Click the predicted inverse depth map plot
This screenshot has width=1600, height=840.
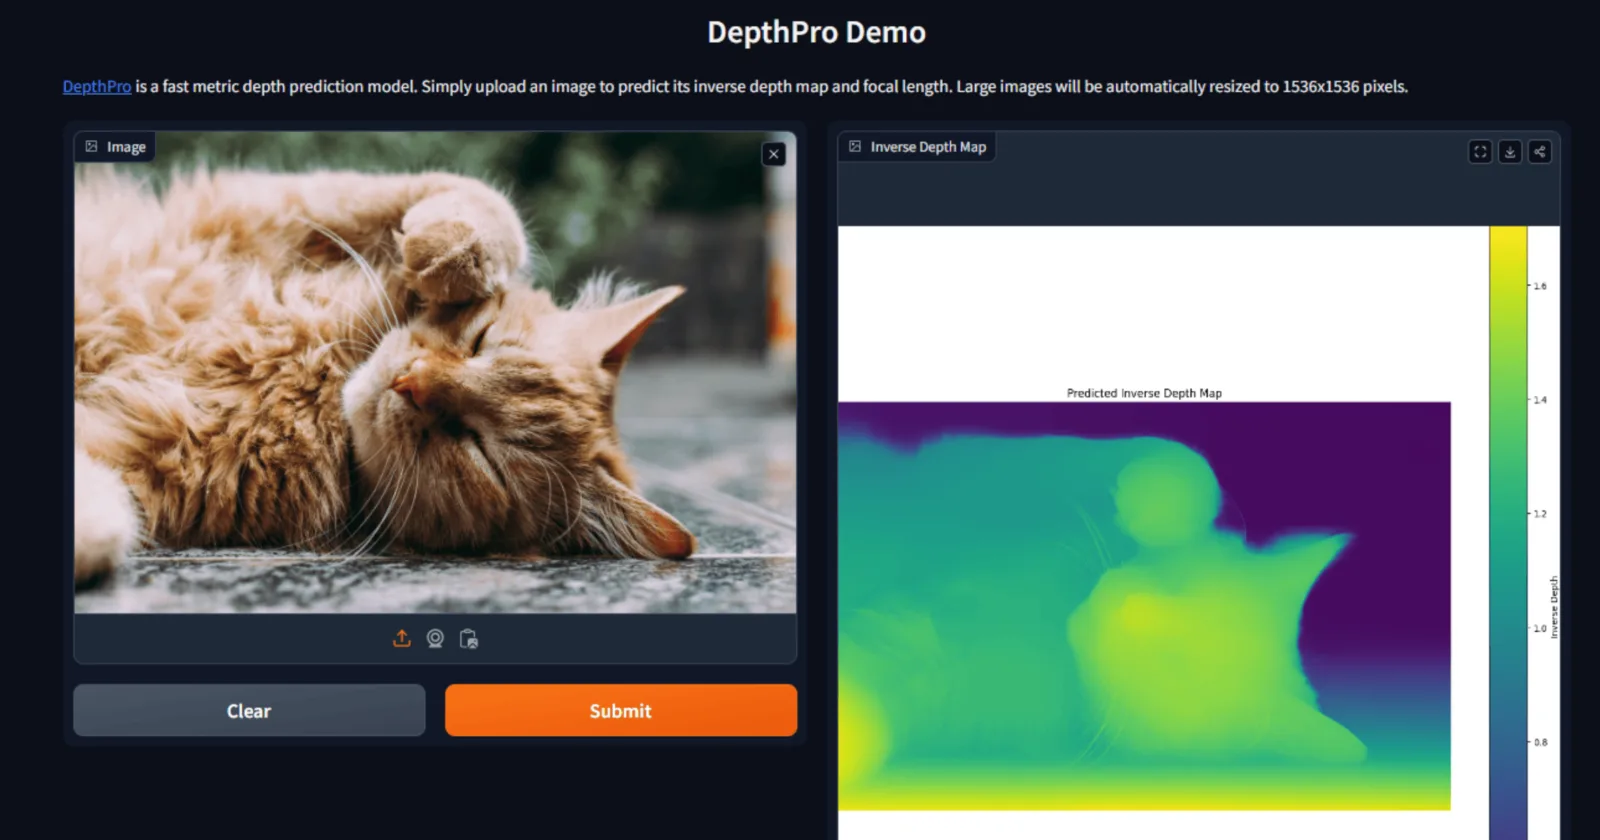tap(1144, 606)
